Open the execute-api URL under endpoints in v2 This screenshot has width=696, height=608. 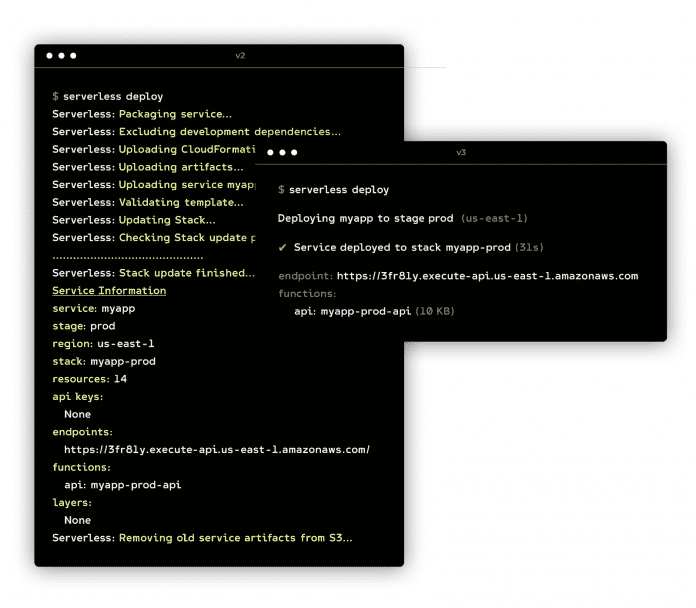[217, 450]
